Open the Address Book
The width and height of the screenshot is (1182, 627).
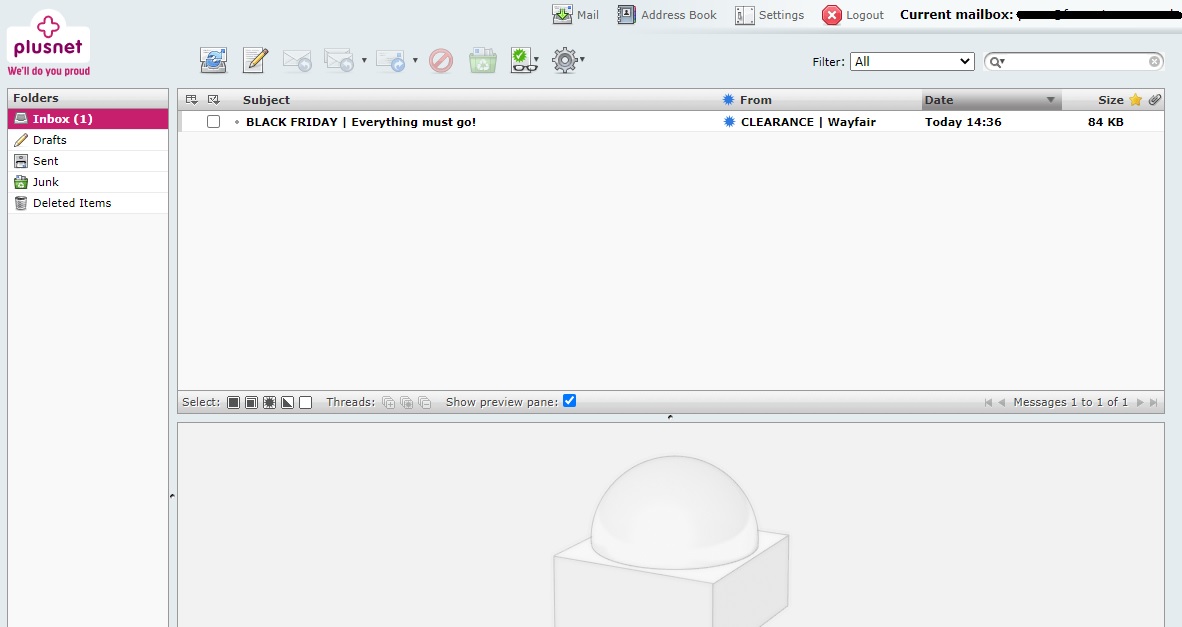pyautogui.click(x=666, y=15)
